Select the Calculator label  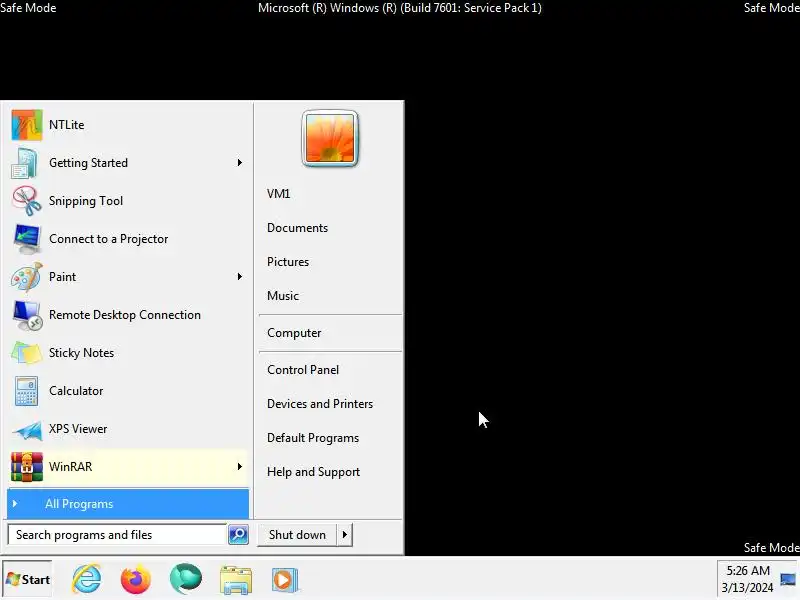point(76,391)
